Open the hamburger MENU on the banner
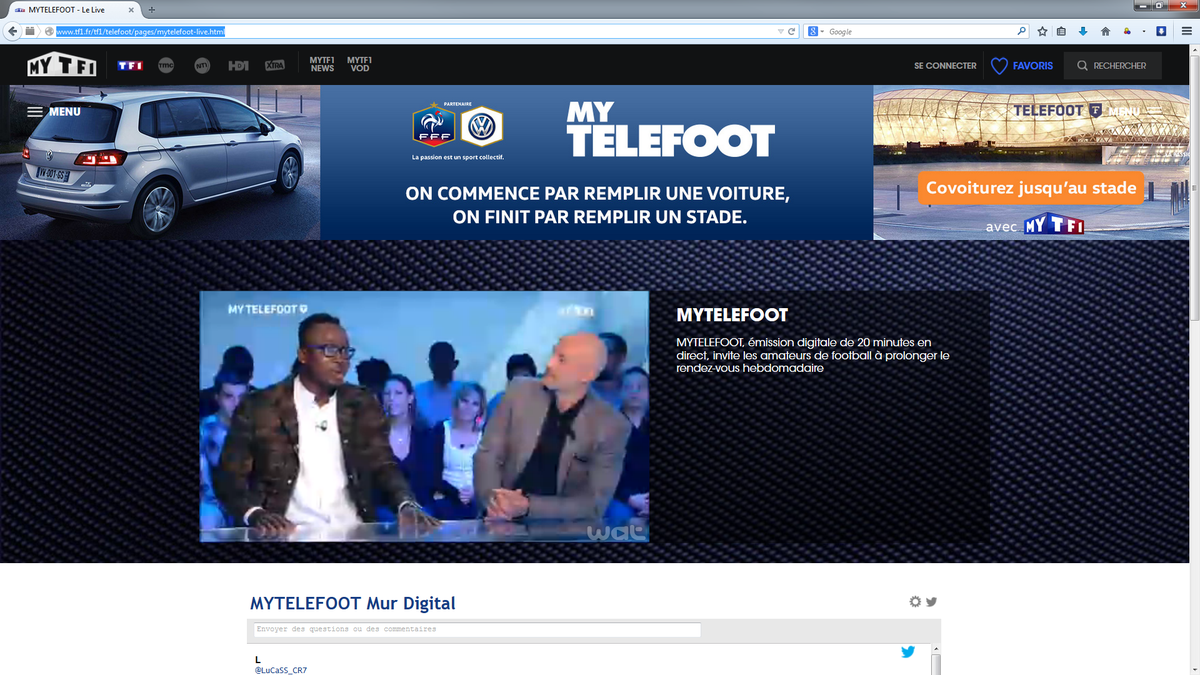Screen dimensions: 1200x675 click(x=54, y=112)
